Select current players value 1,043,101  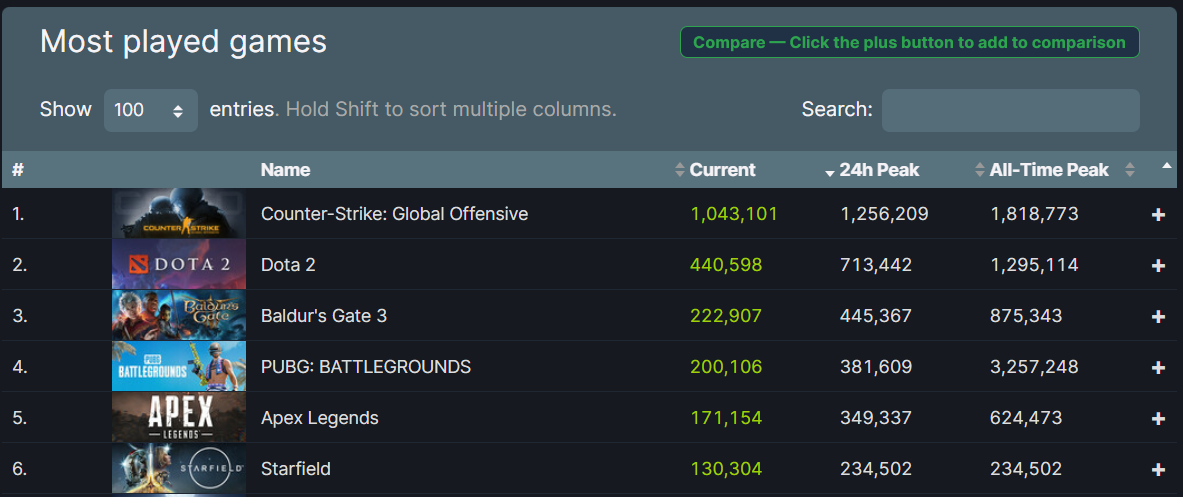tap(733, 214)
